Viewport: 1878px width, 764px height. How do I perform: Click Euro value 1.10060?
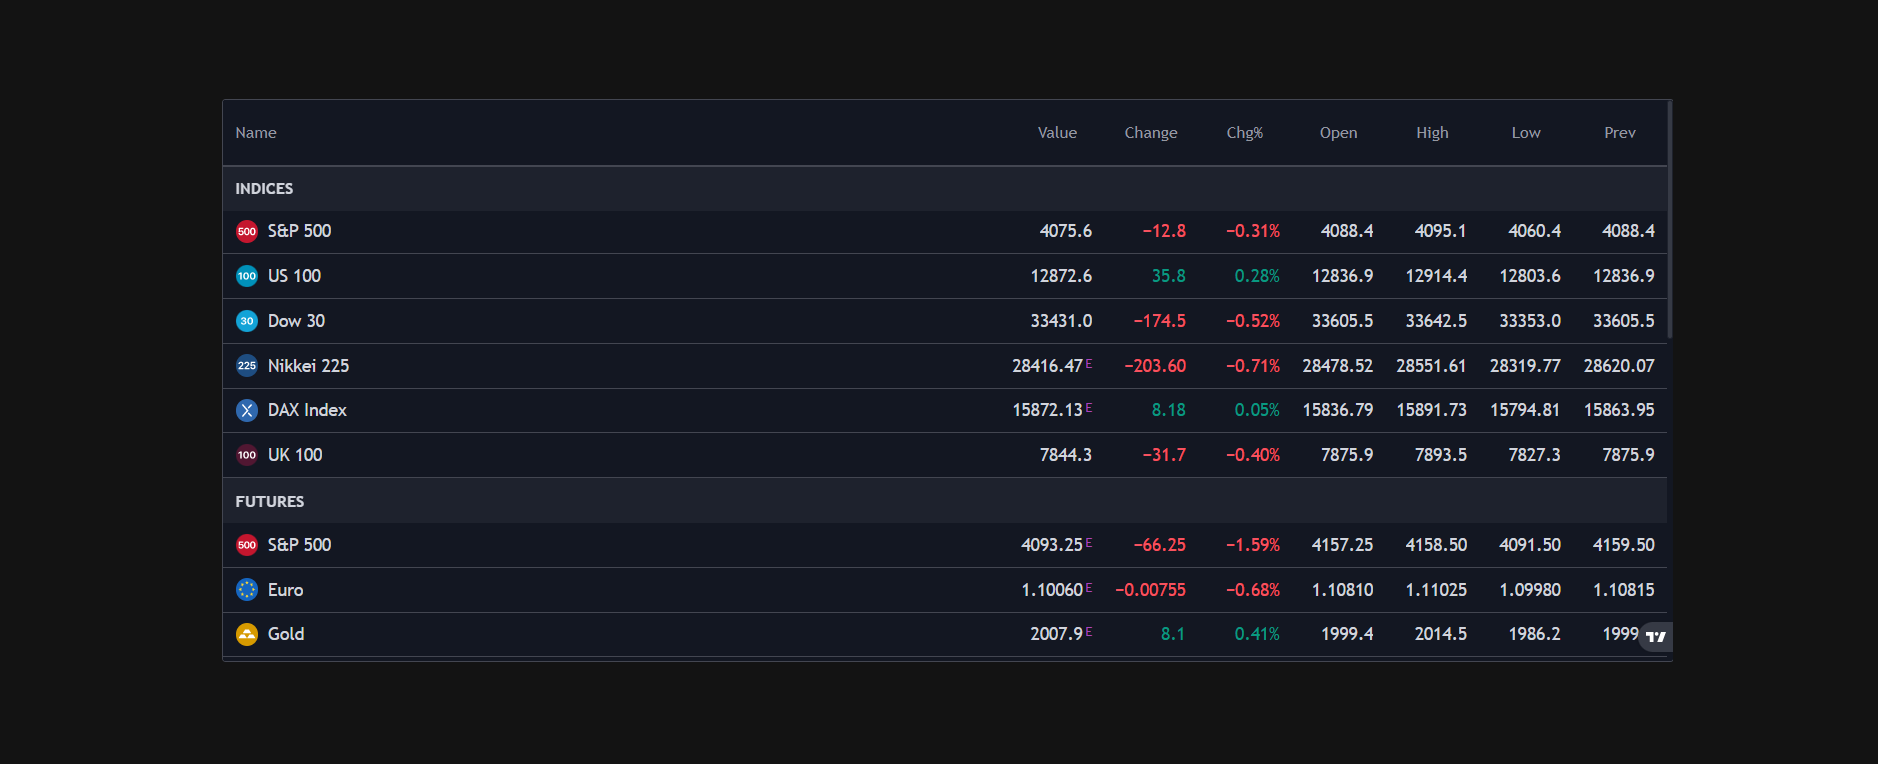pyautogui.click(x=1052, y=590)
